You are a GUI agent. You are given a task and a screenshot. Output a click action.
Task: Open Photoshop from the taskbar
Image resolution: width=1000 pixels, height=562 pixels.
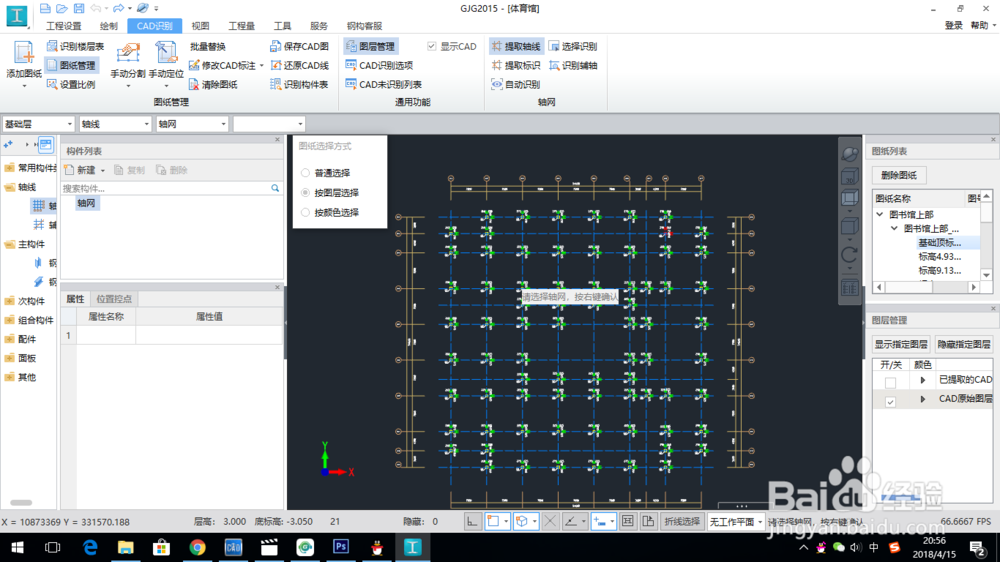click(341, 547)
